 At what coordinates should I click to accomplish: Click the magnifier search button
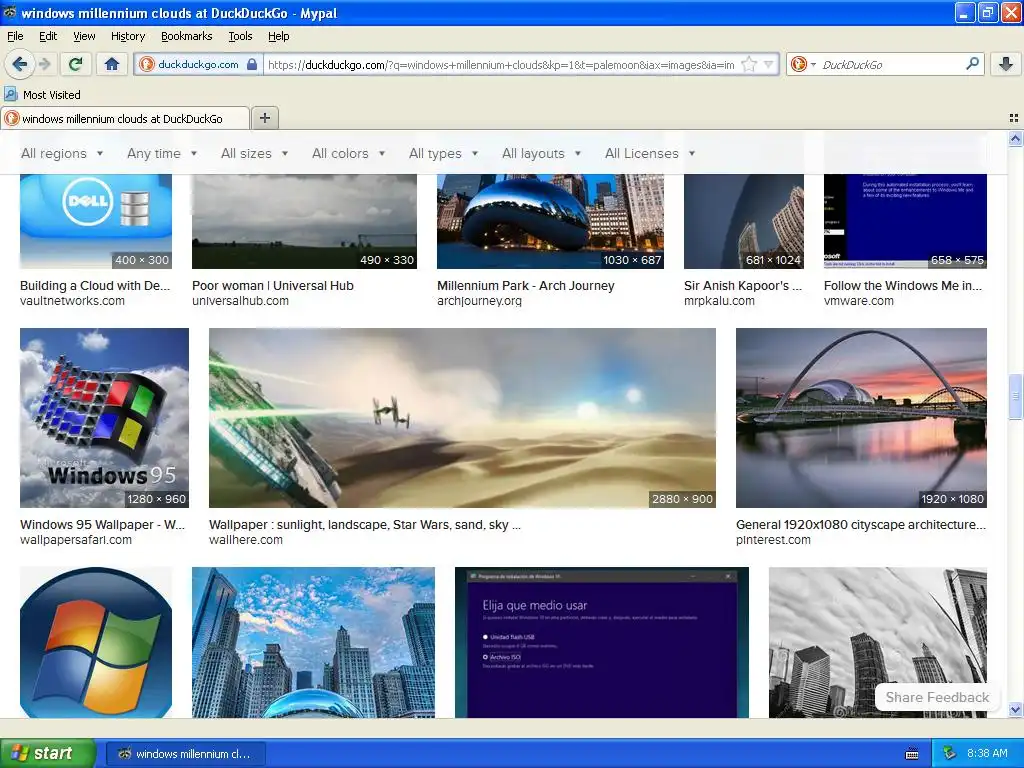tap(972, 64)
